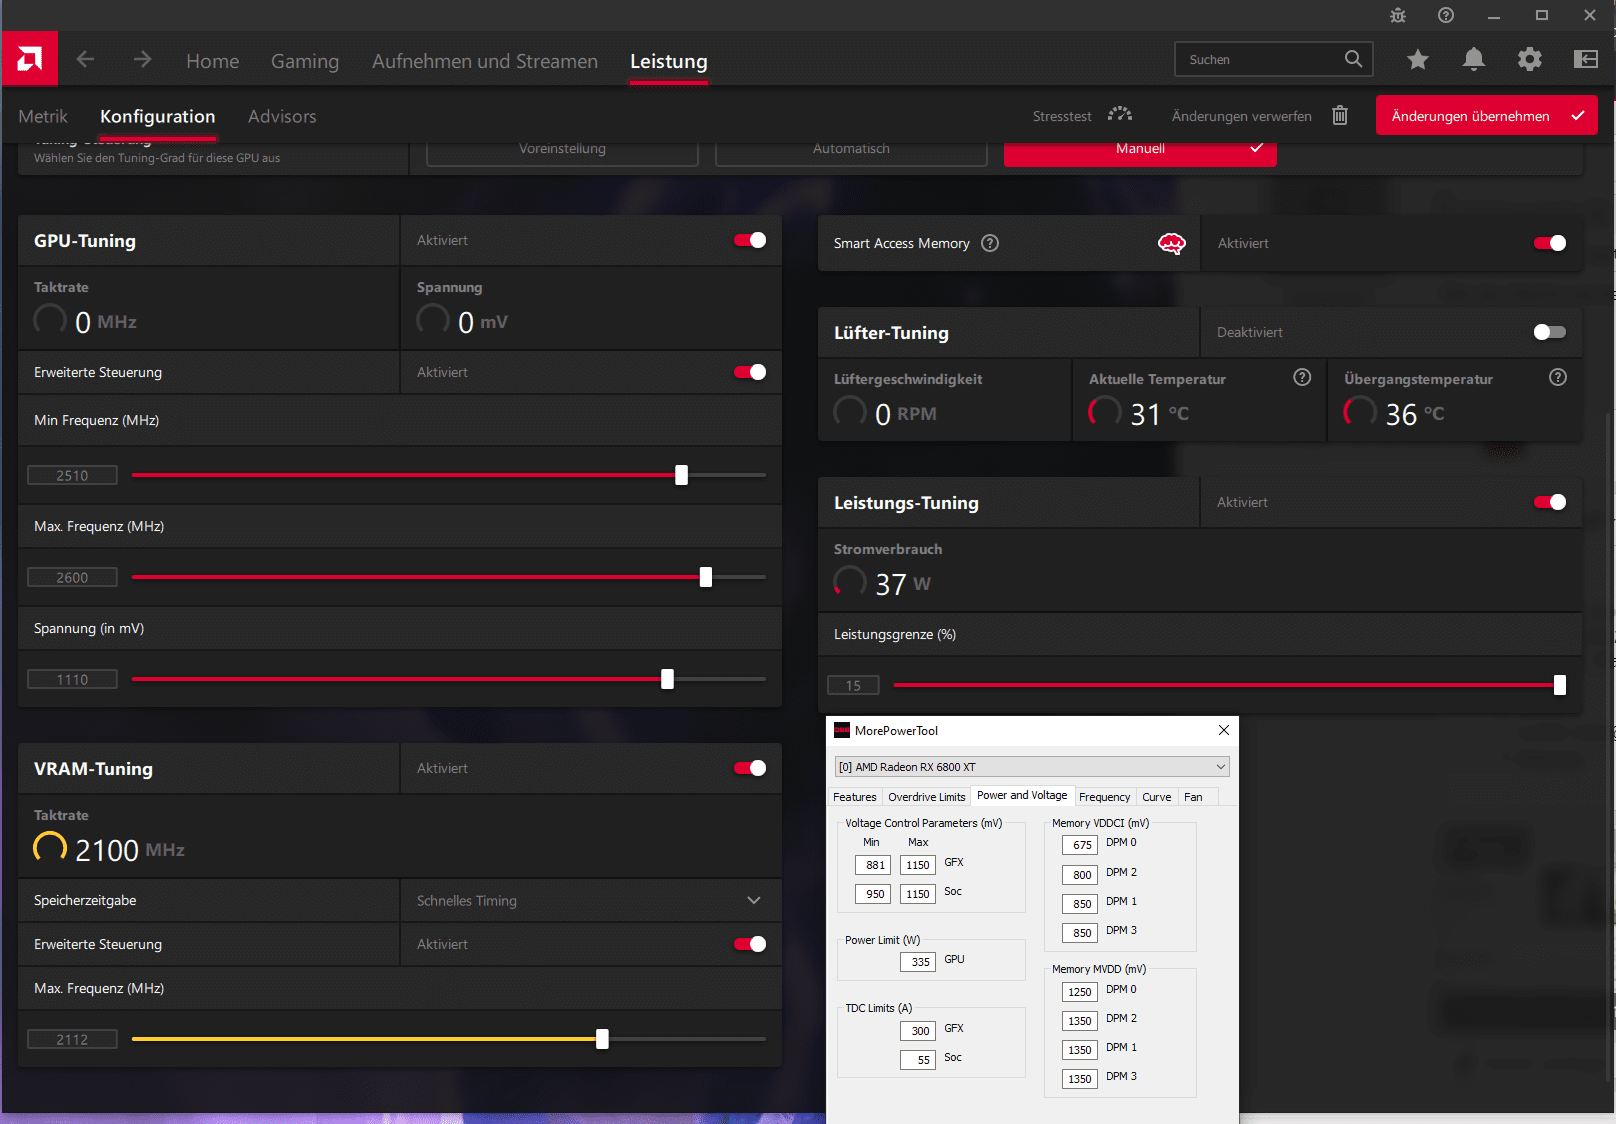The image size is (1616, 1124).
Task: Click the Spannung 1110 value box
Action: [x=72, y=679]
